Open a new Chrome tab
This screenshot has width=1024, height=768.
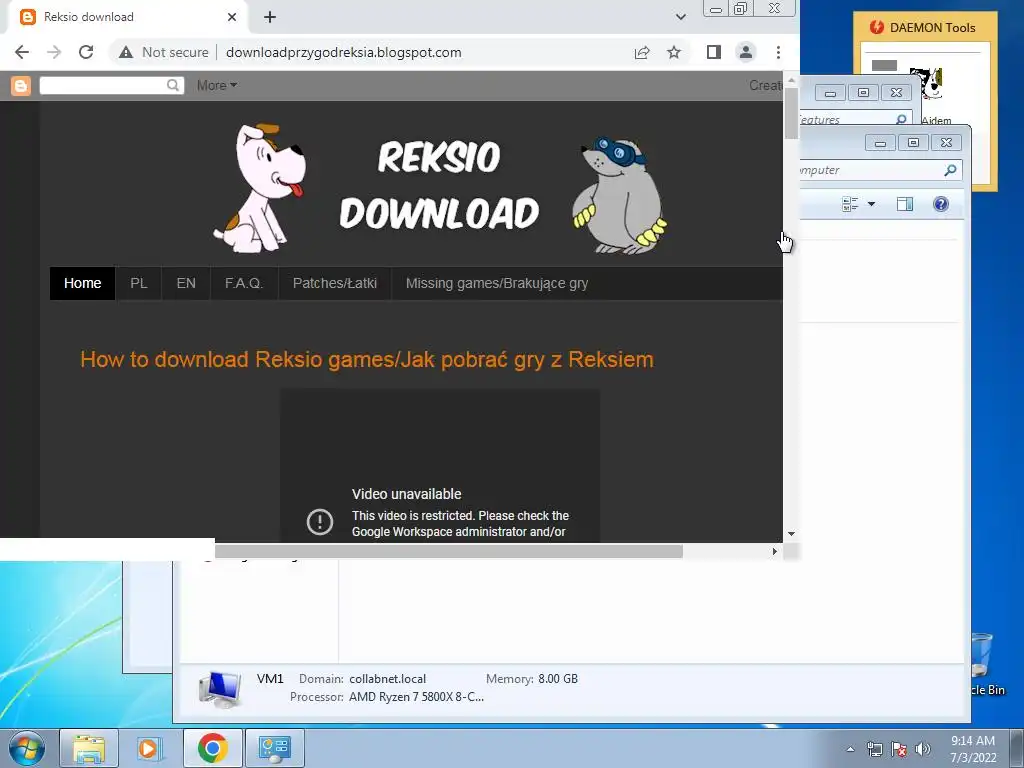pyautogui.click(x=270, y=17)
